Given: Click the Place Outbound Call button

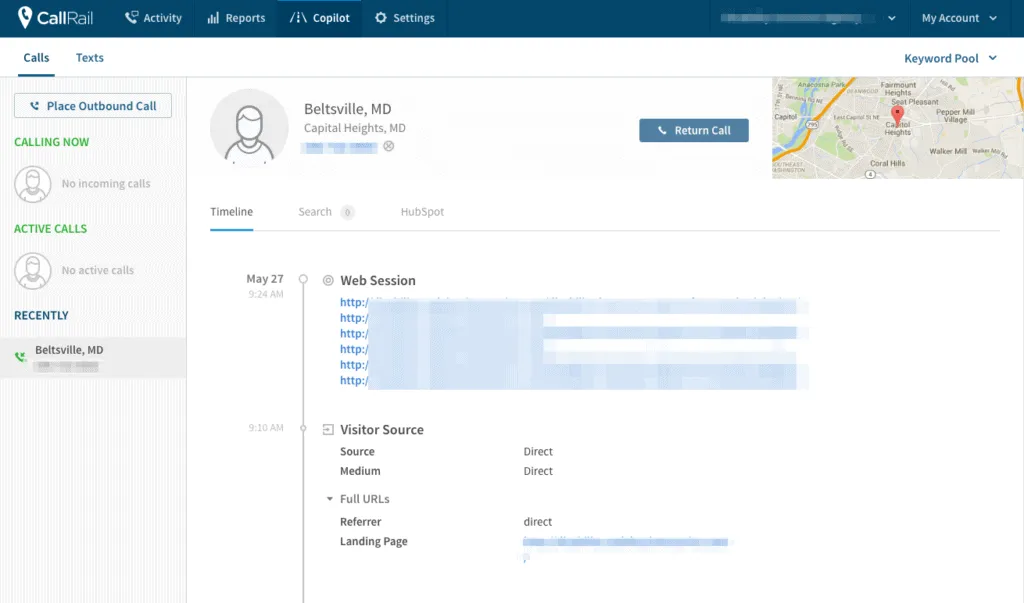Looking at the screenshot, I should click(x=92, y=105).
